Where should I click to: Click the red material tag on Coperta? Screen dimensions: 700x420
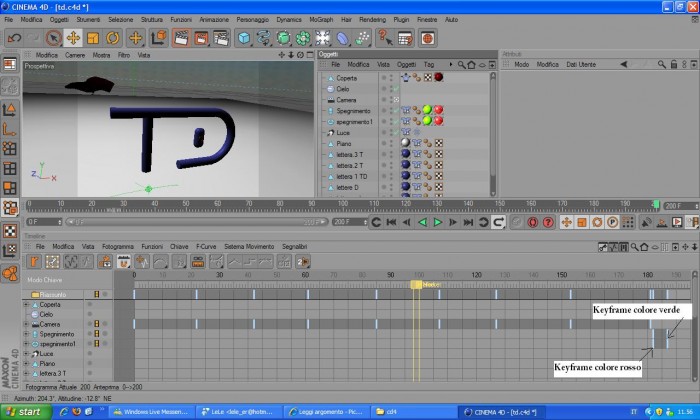coord(438,77)
